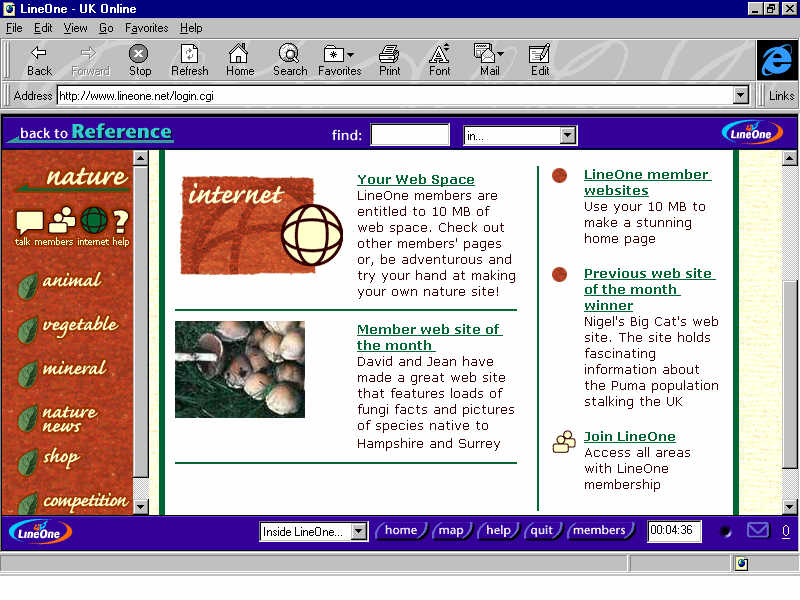
Task: Open the Help menu
Action: pyautogui.click(x=191, y=28)
